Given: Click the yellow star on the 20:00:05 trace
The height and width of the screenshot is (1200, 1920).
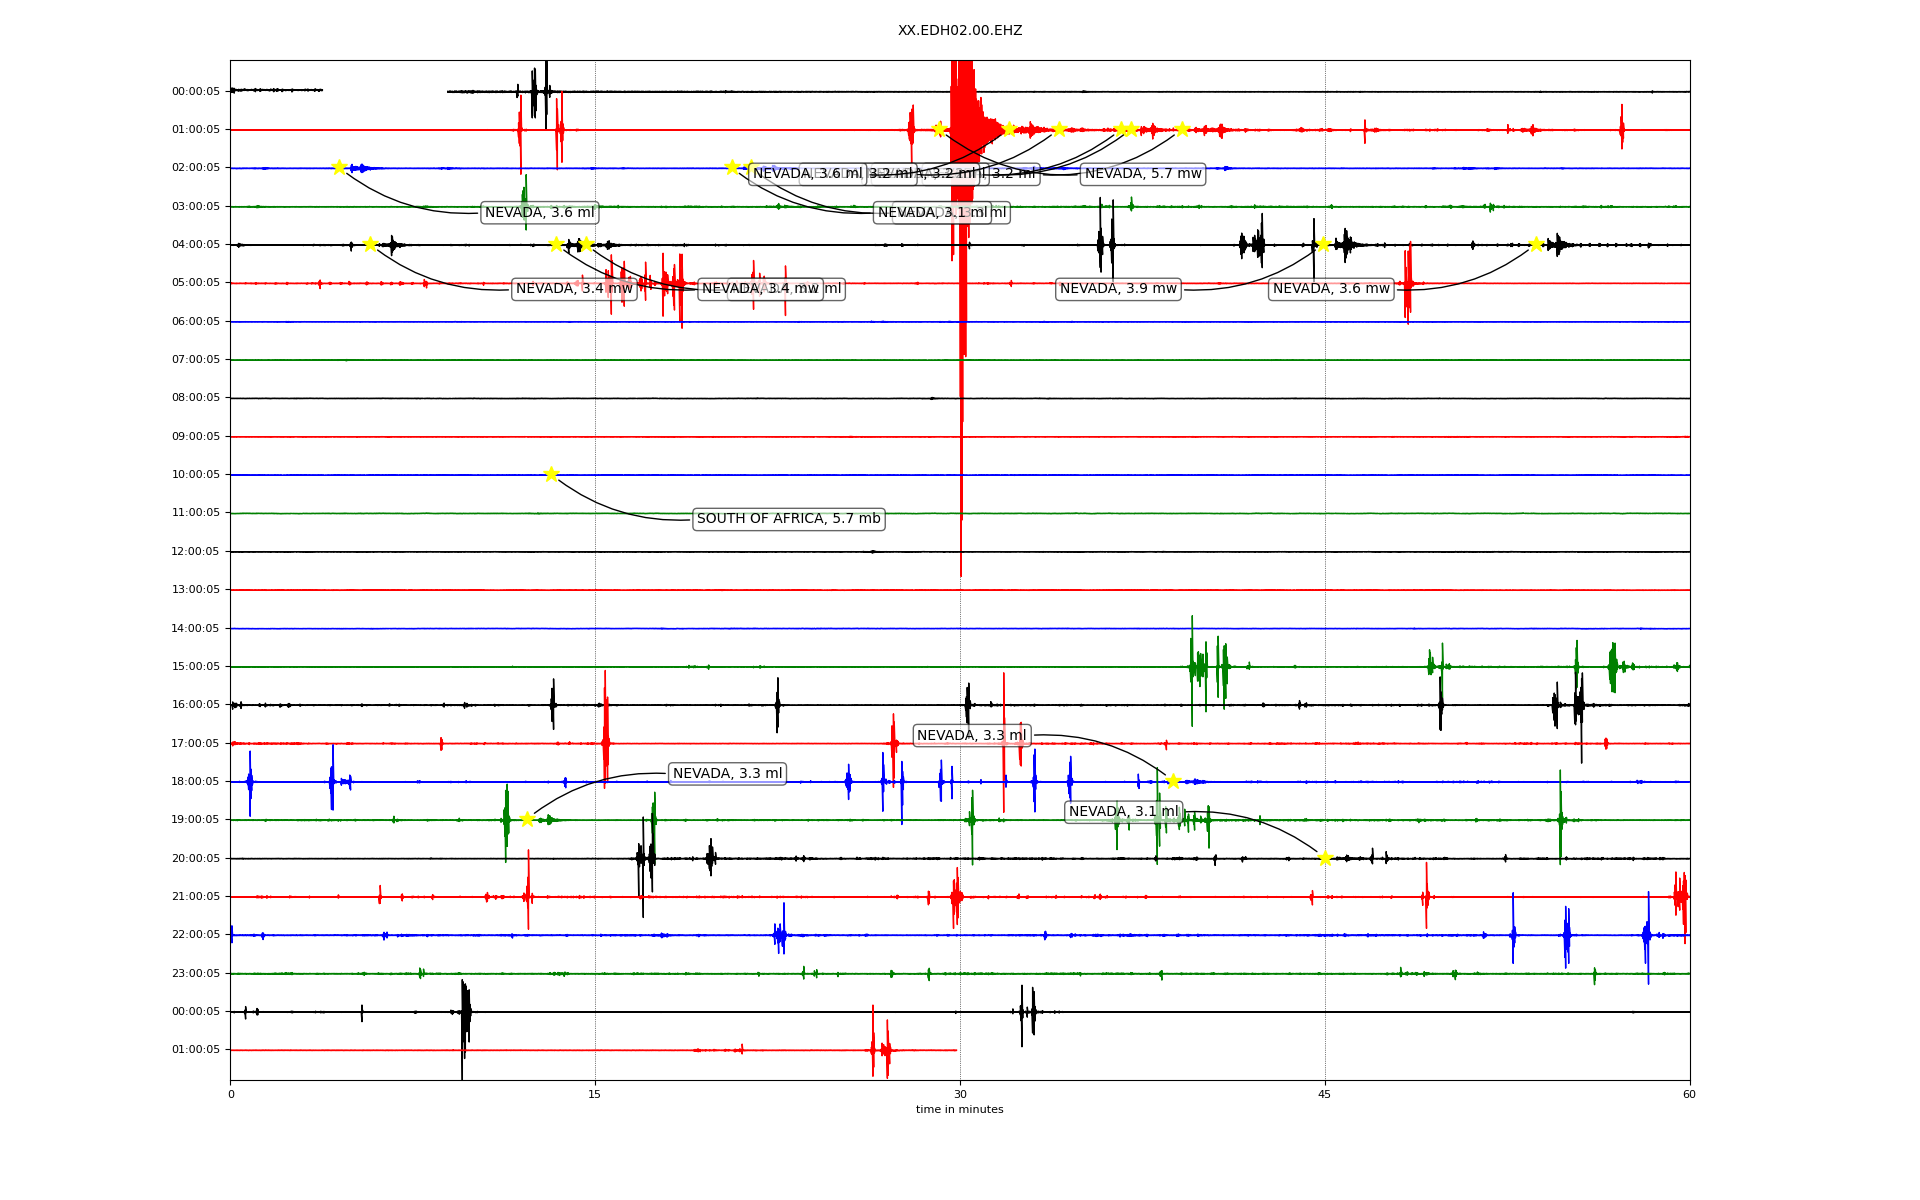Looking at the screenshot, I should pos(1325,858).
